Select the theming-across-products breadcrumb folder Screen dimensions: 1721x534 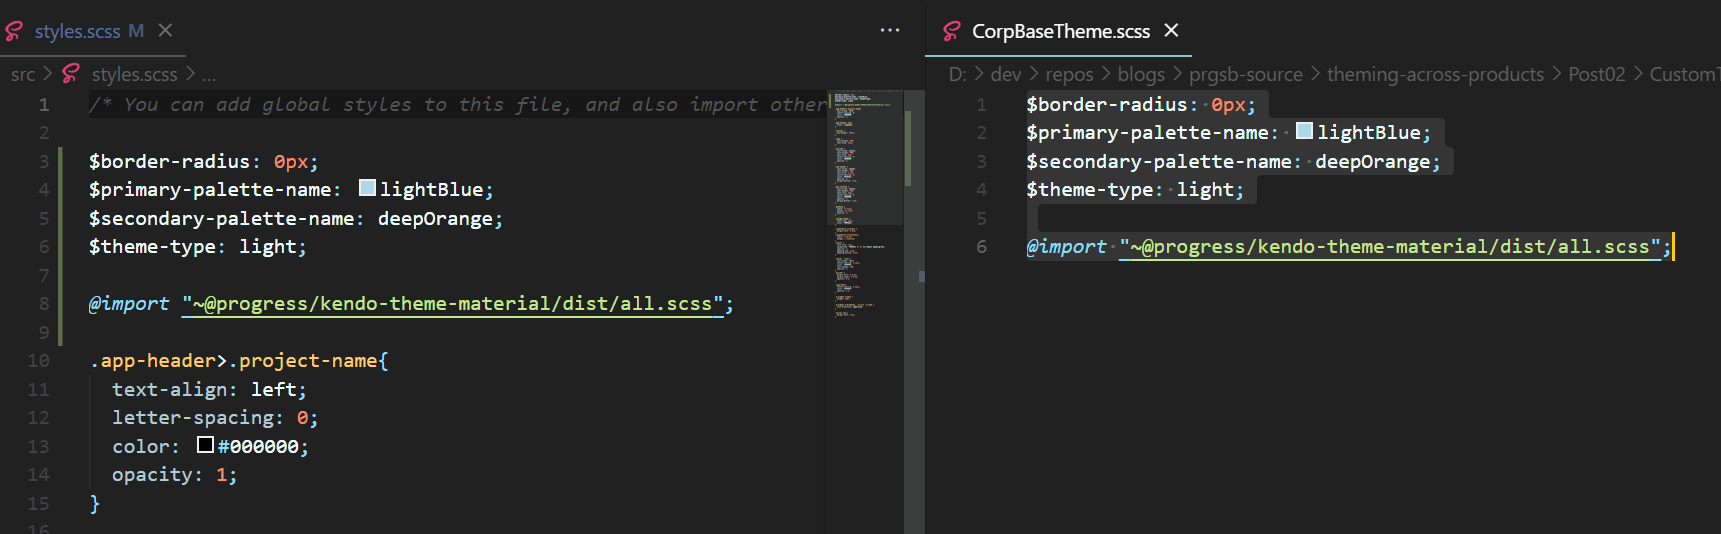(1435, 75)
